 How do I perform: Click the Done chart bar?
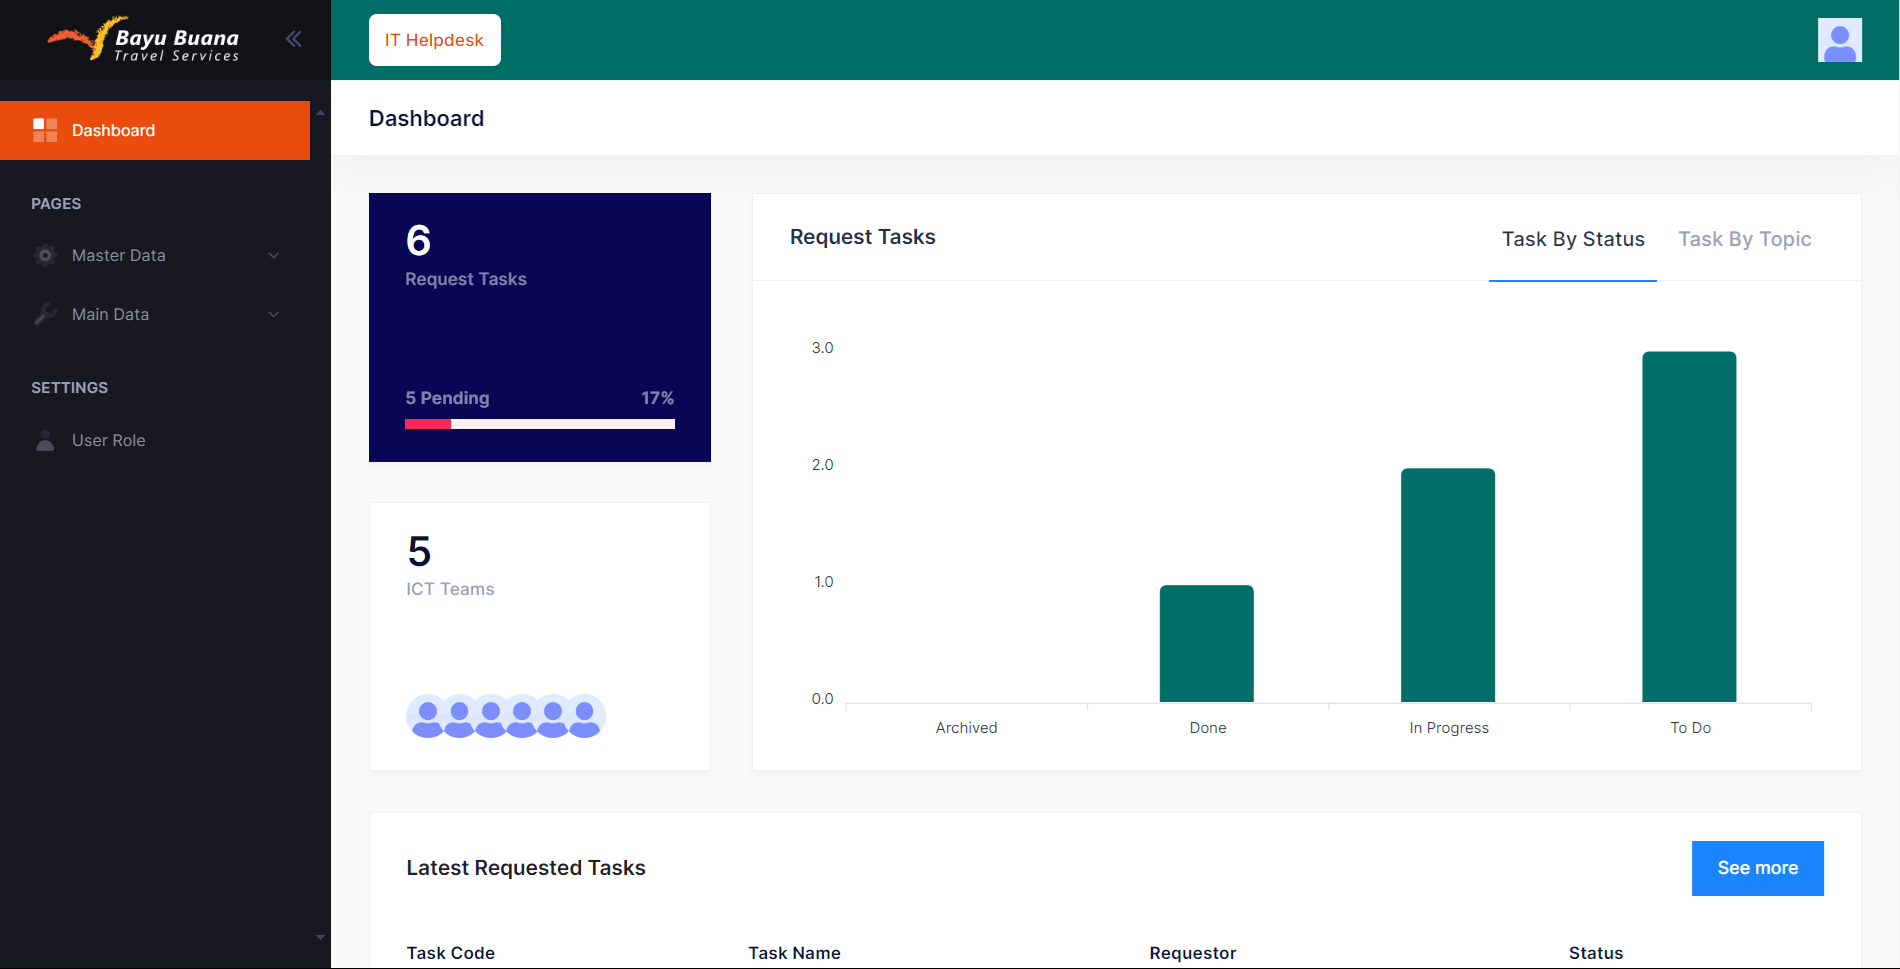pos(1206,643)
